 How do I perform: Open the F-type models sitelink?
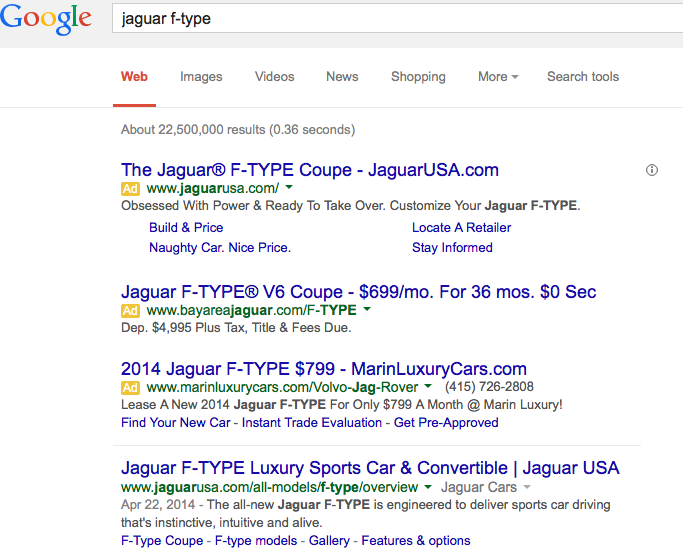pos(256,541)
